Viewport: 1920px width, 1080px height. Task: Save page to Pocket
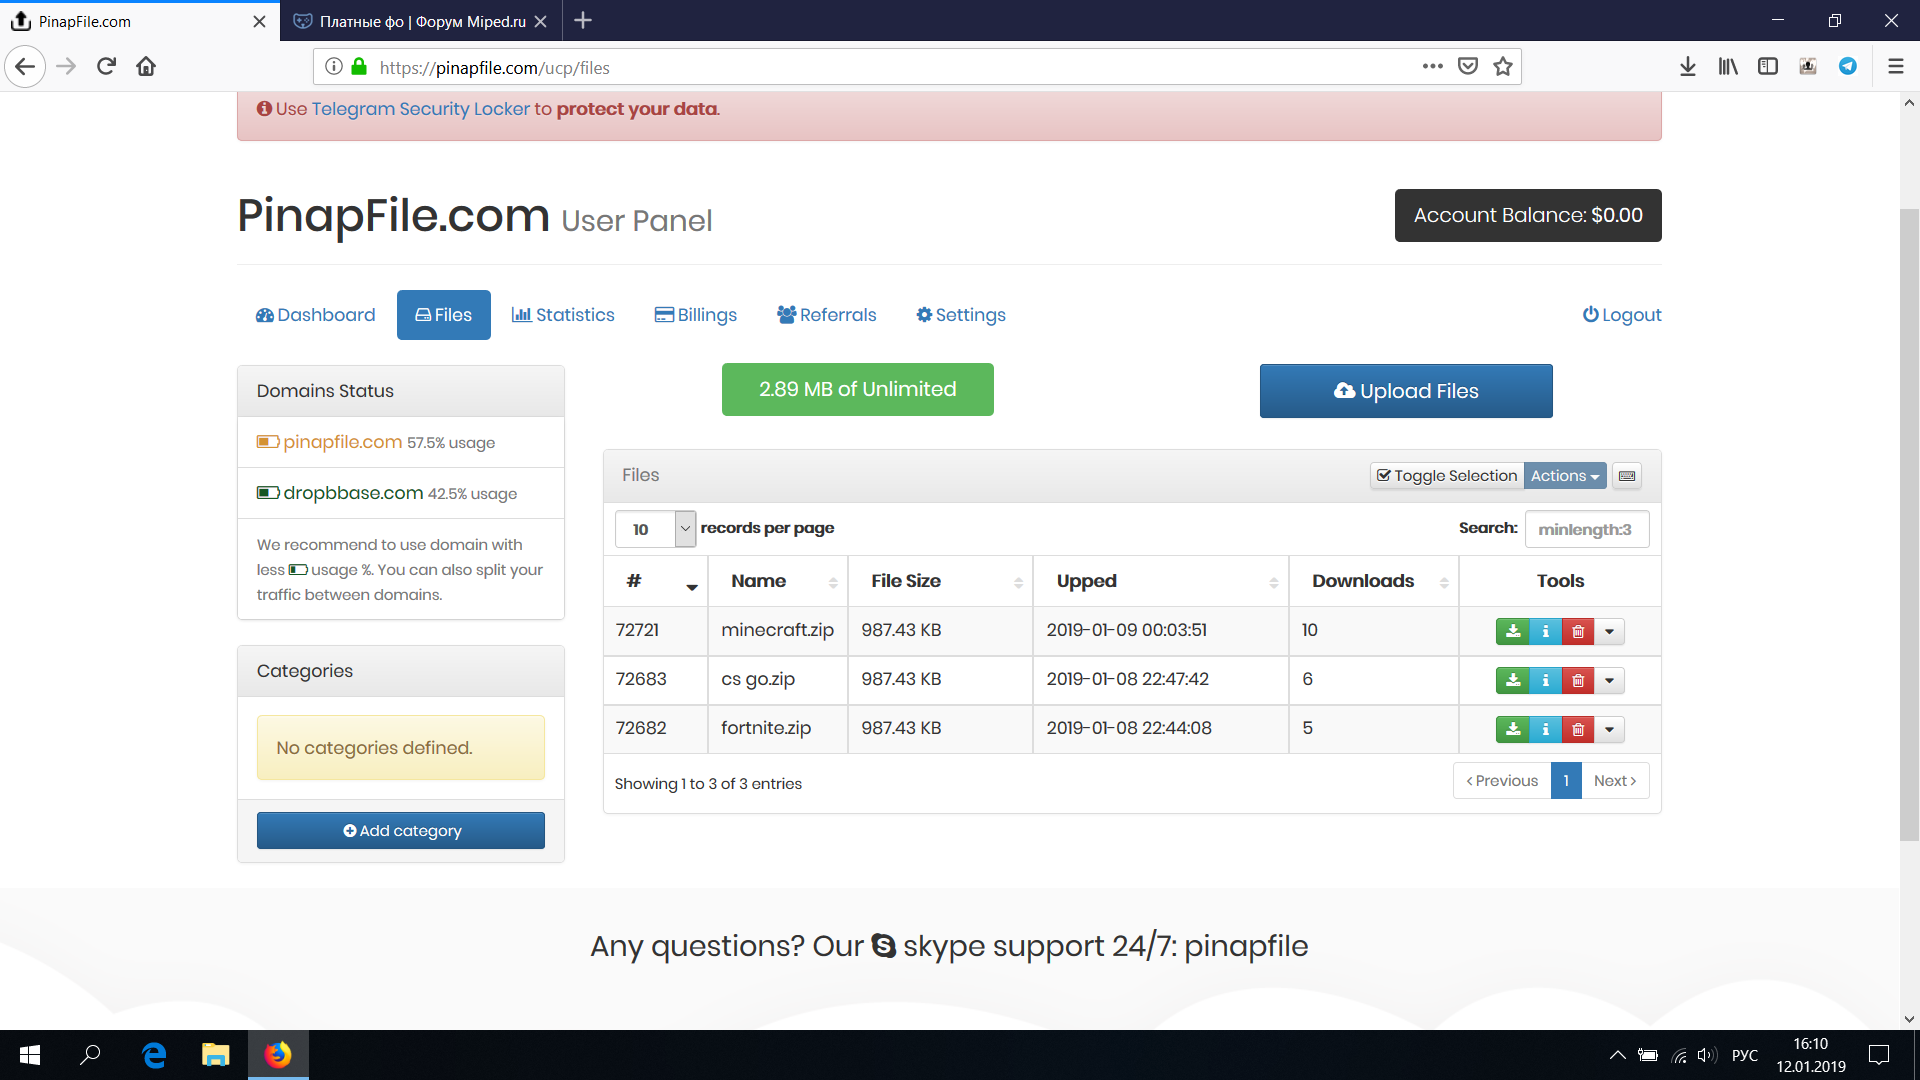[x=1468, y=67]
